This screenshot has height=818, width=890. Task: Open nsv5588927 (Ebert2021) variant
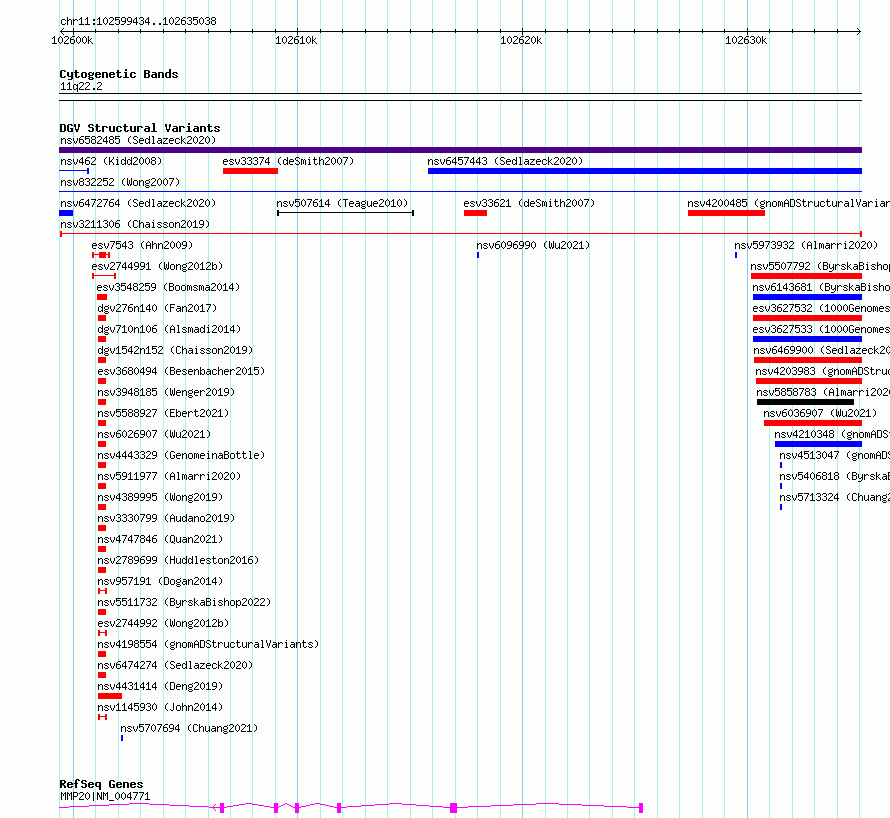tap(163, 413)
